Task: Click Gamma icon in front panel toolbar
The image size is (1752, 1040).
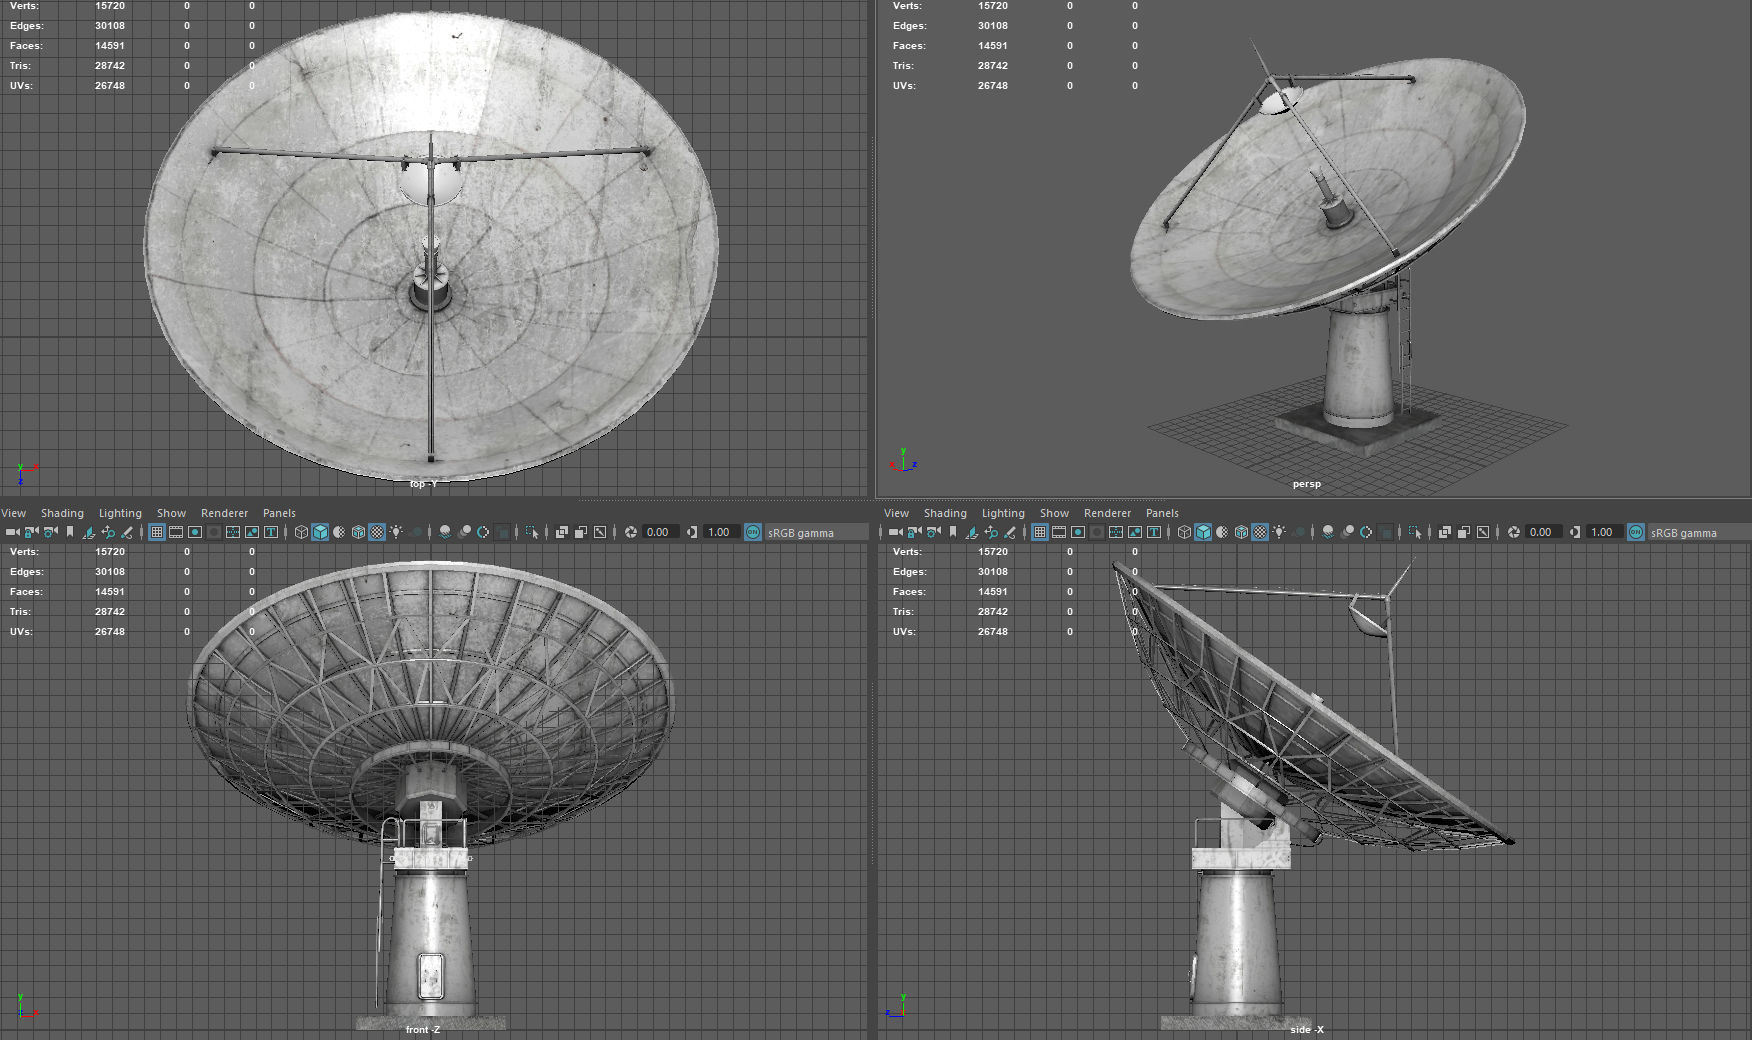Action: pyautogui.click(x=692, y=532)
